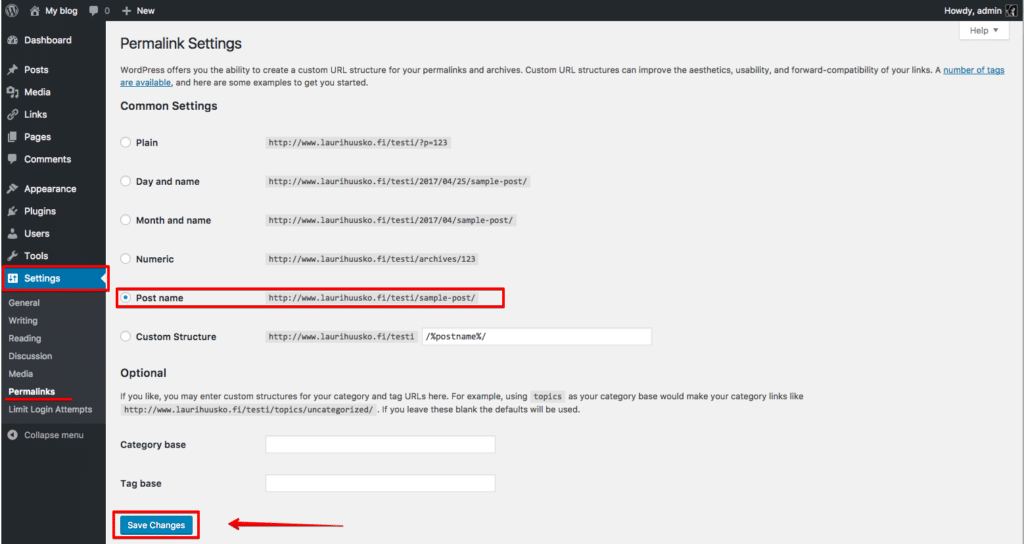Image resolution: width=1024 pixels, height=544 pixels.
Task: Click the topics/uncategorized example URL
Action: pyautogui.click(x=249, y=409)
